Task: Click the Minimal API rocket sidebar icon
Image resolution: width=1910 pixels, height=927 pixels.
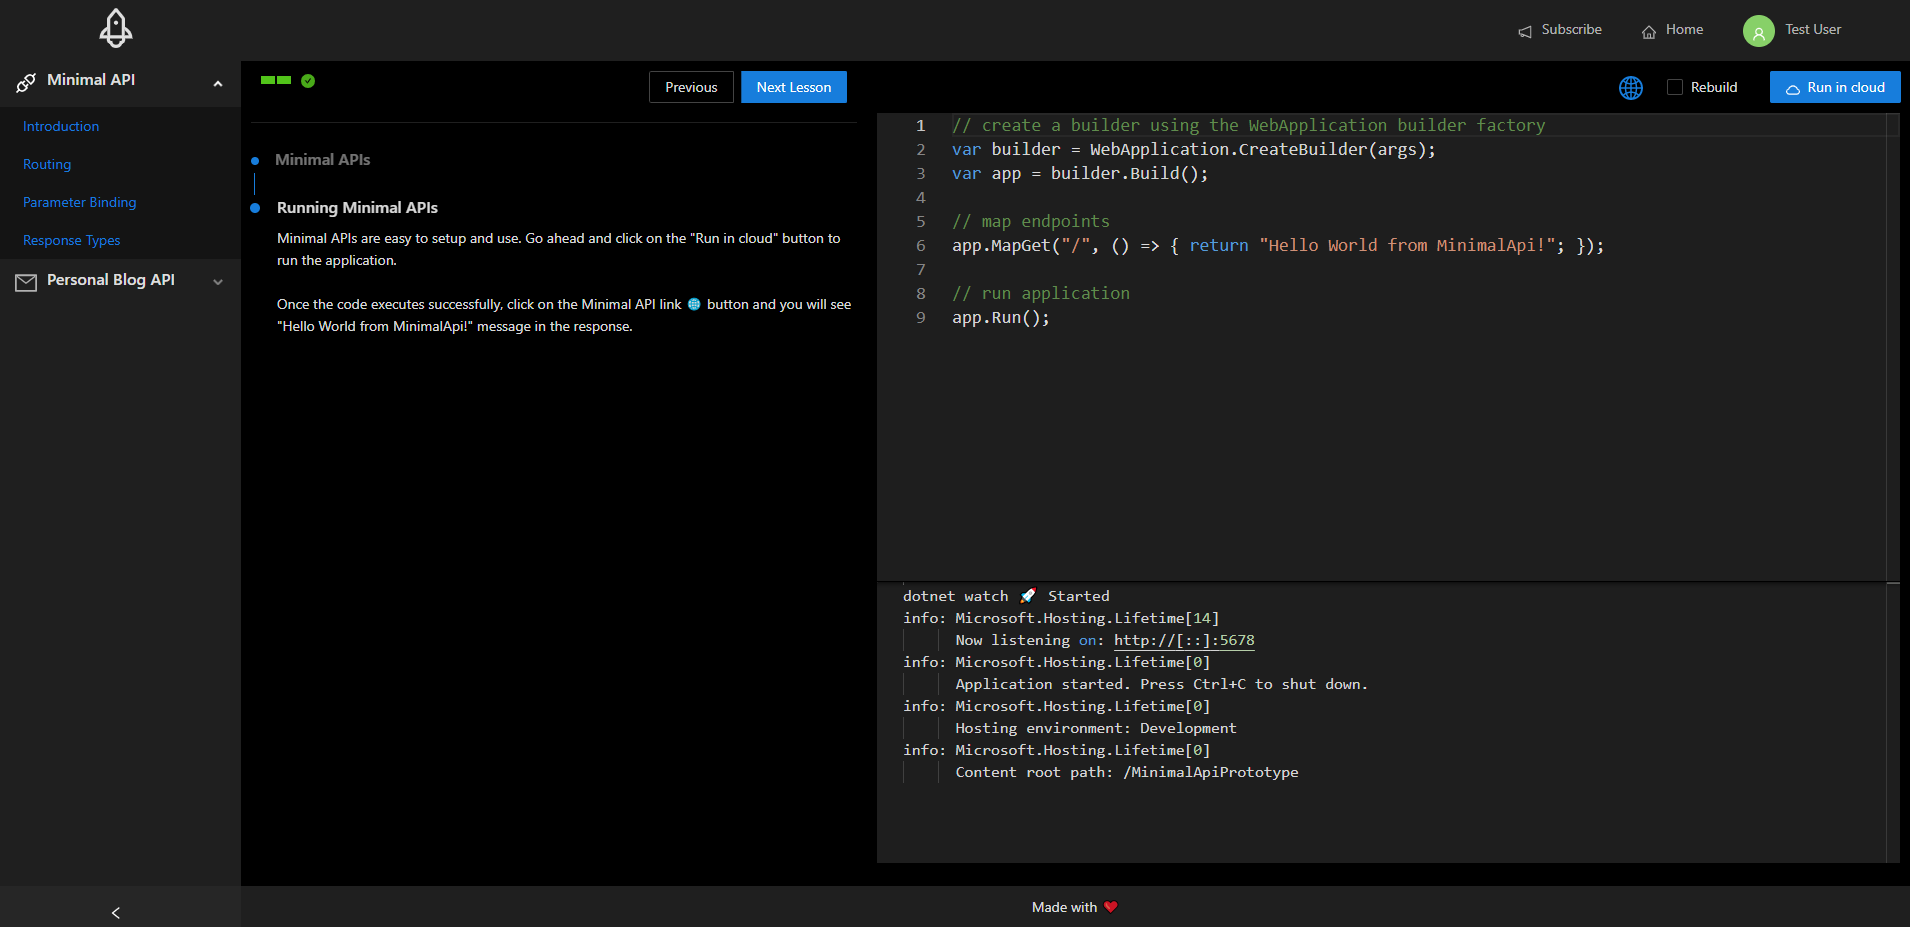Action: tap(26, 82)
